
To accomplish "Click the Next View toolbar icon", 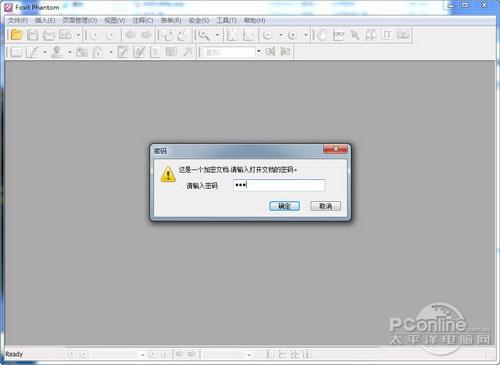I will click(x=146, y=35).
